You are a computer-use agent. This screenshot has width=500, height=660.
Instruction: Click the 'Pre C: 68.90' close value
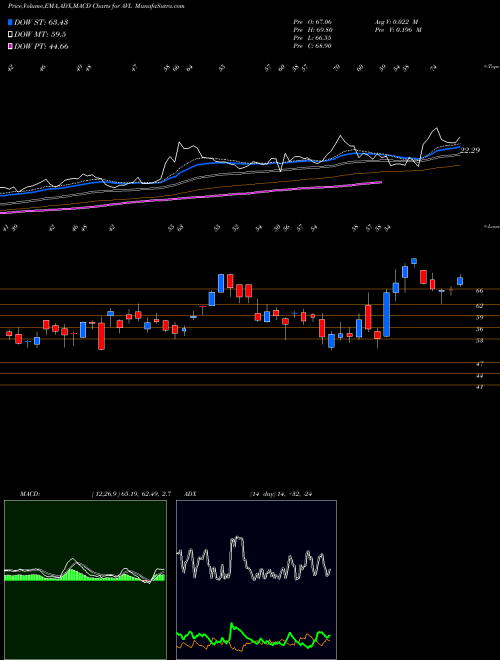(x=313, y=46)
